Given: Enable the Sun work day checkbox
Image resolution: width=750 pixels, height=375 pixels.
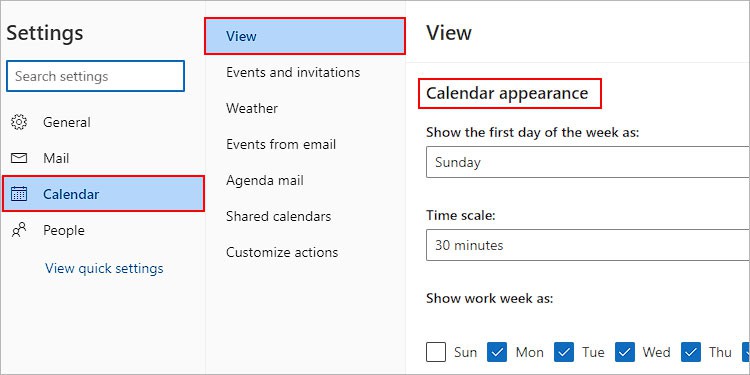Looking at the screenshot, I should [x=436, y=352].
